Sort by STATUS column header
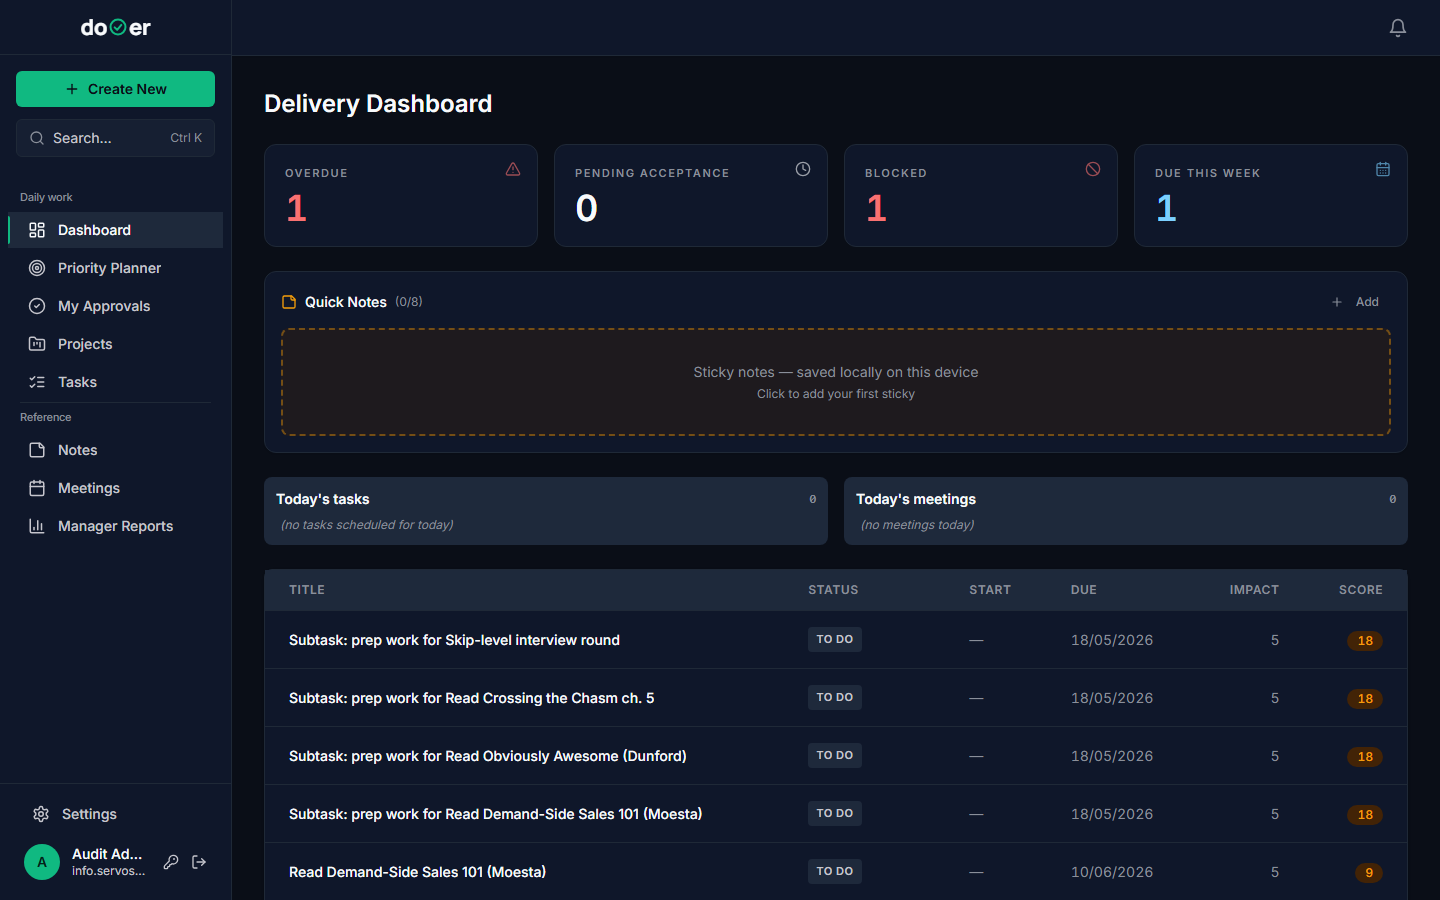Screen dimensions: 1440x900 pos(833,590)
